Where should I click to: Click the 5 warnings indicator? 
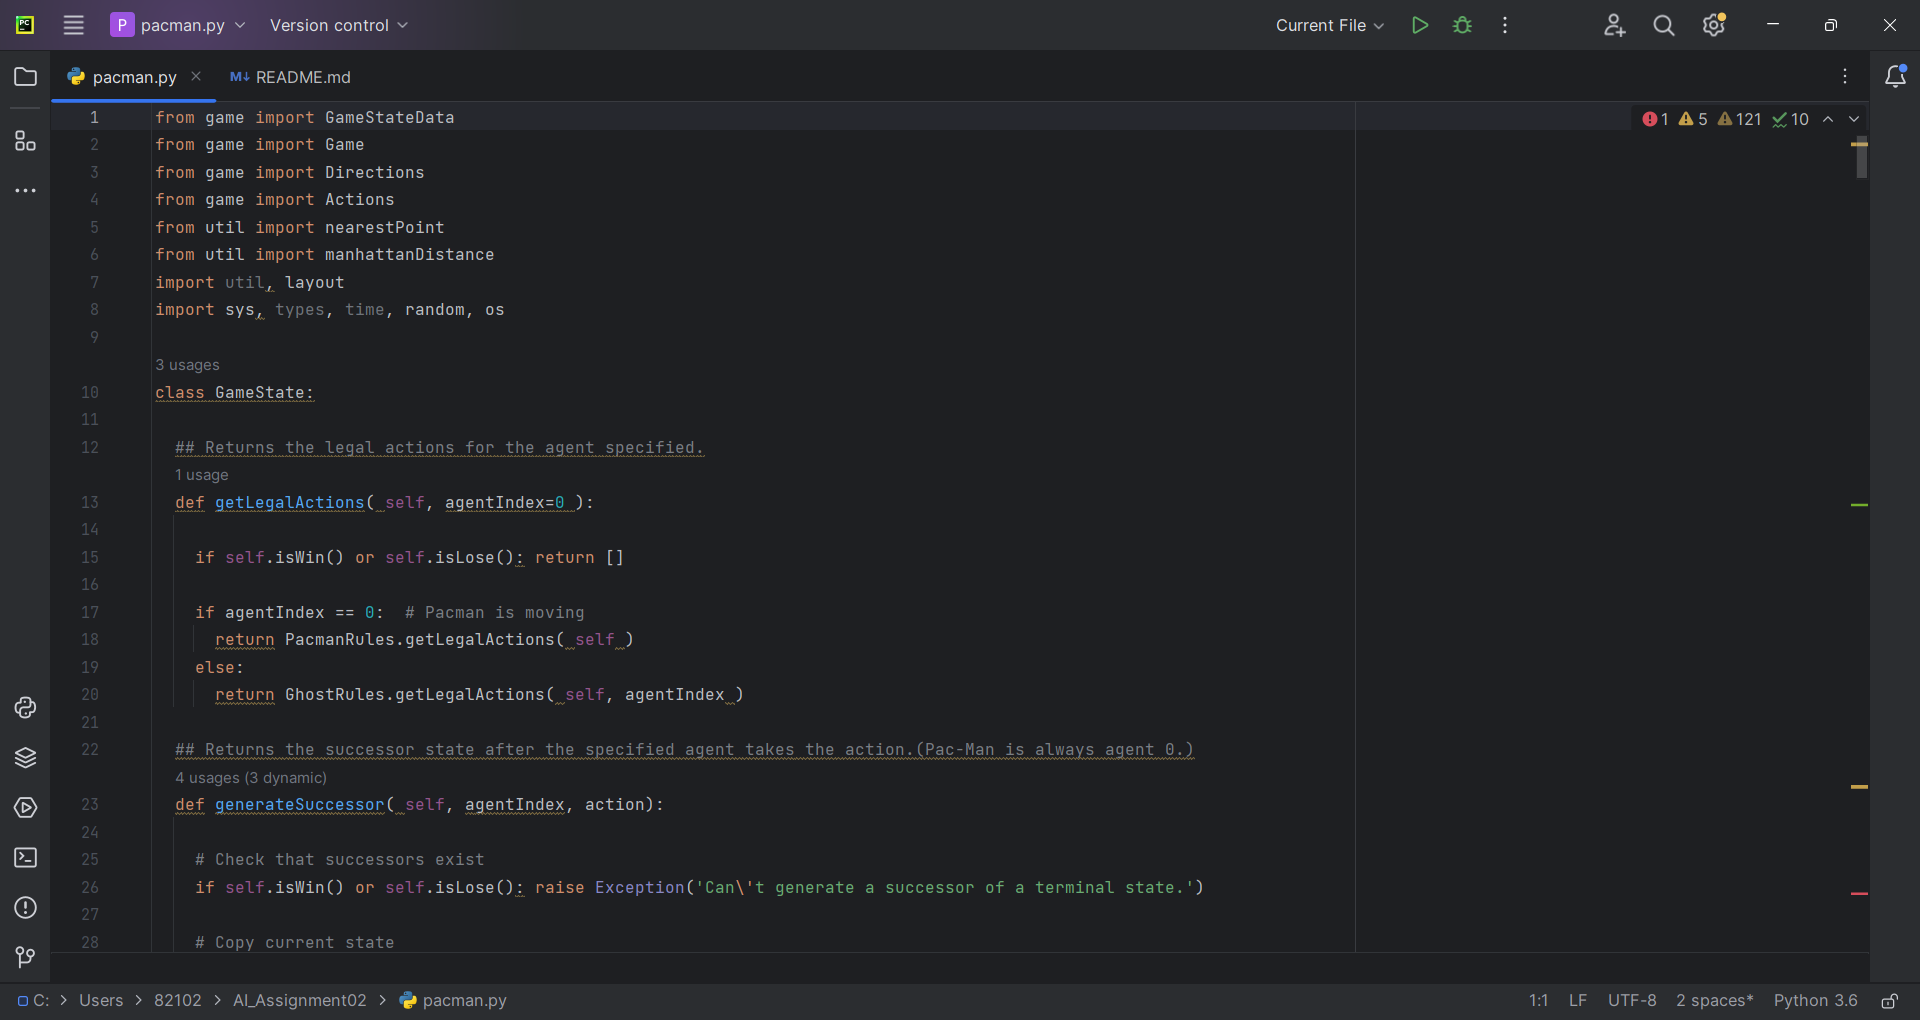pyautogui.click(x=1693, y=119)
